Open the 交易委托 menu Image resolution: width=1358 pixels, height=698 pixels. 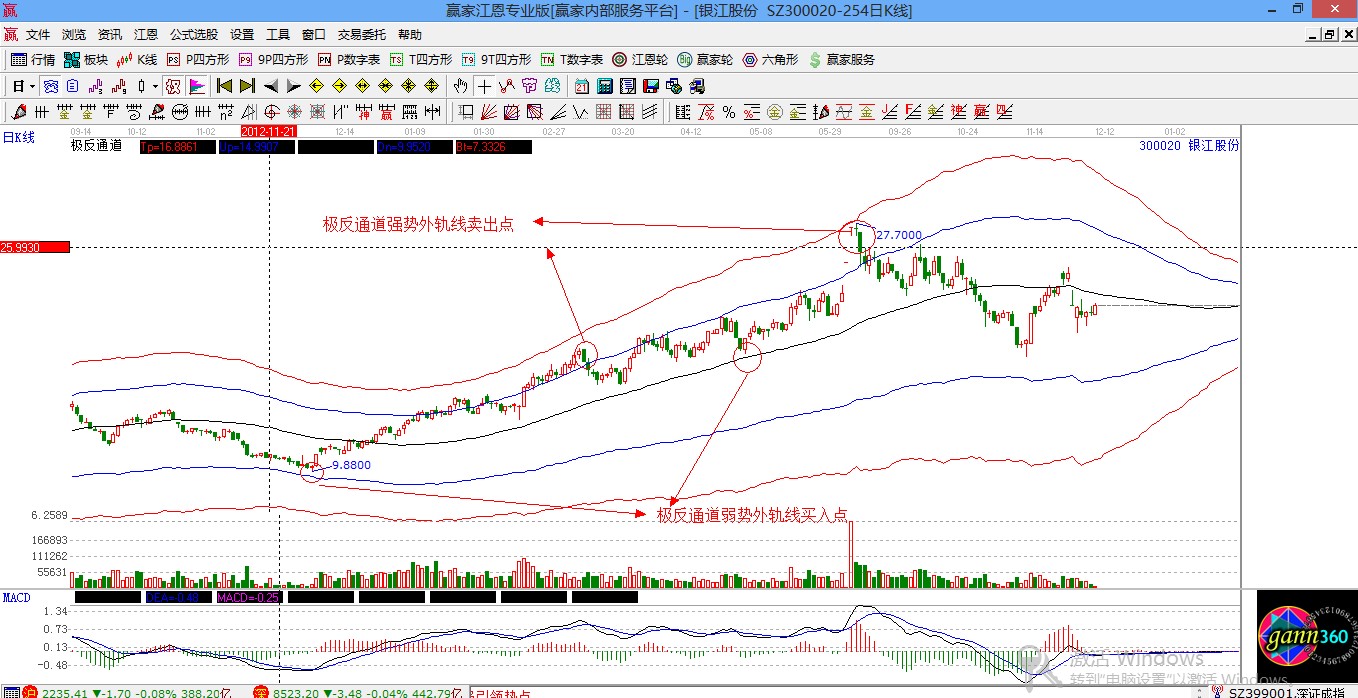coord(361,34)
